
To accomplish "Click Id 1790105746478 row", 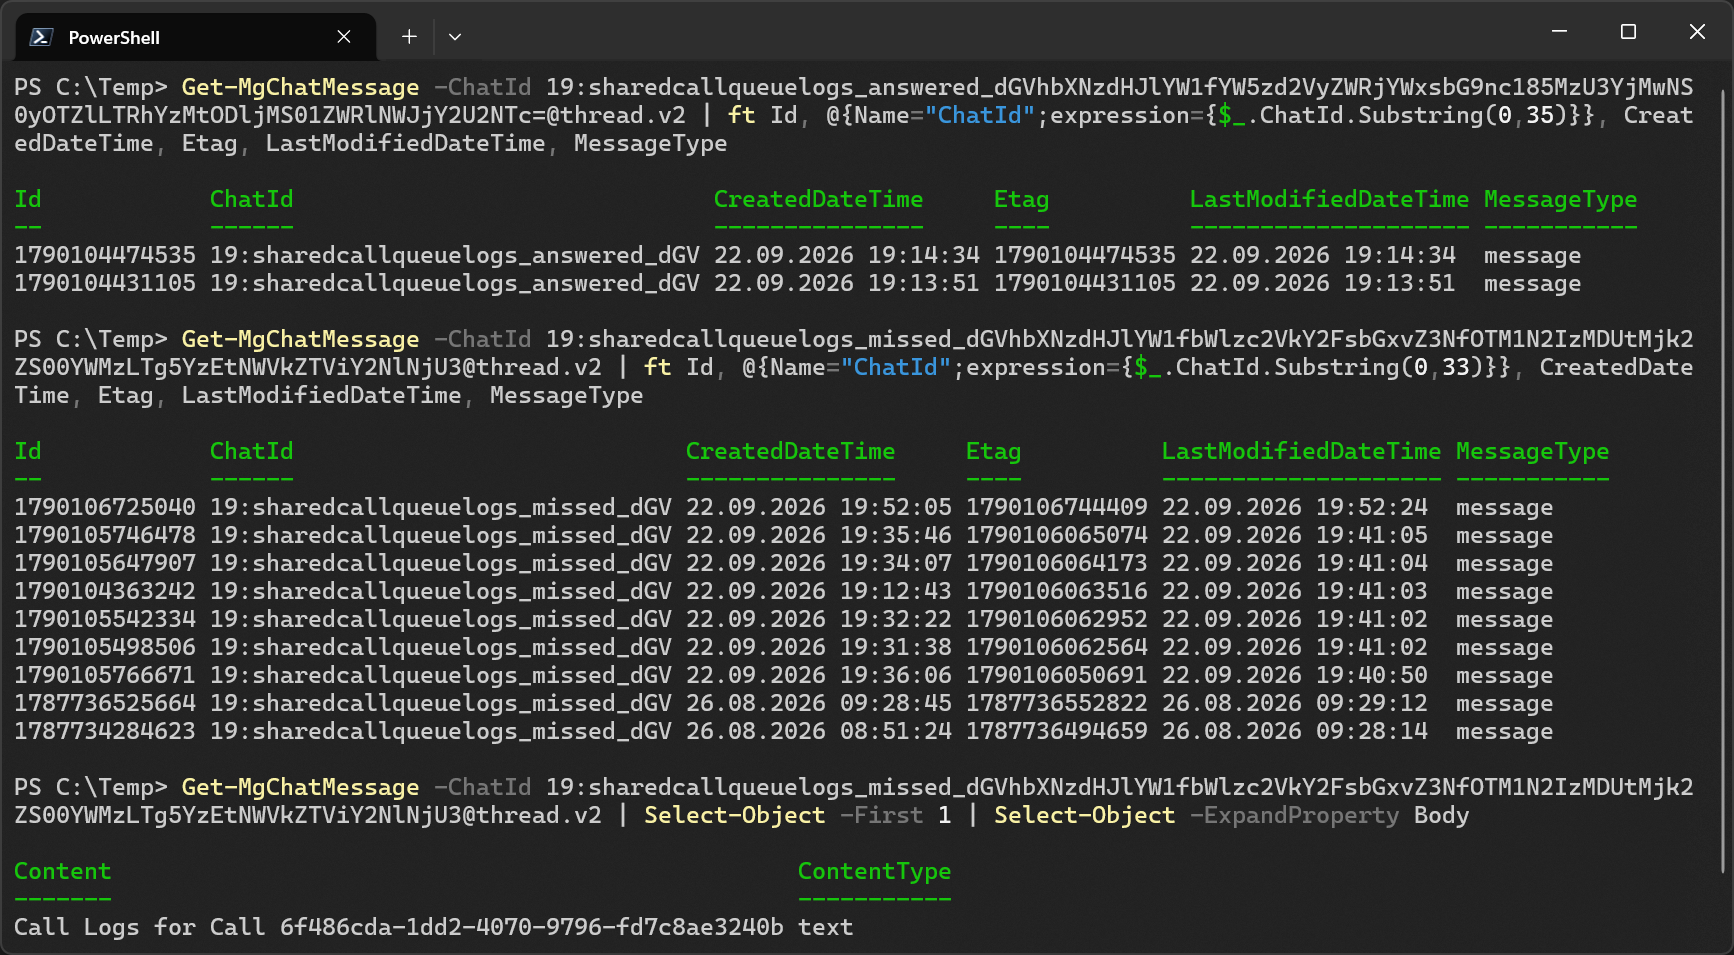I will click(105, 535).
